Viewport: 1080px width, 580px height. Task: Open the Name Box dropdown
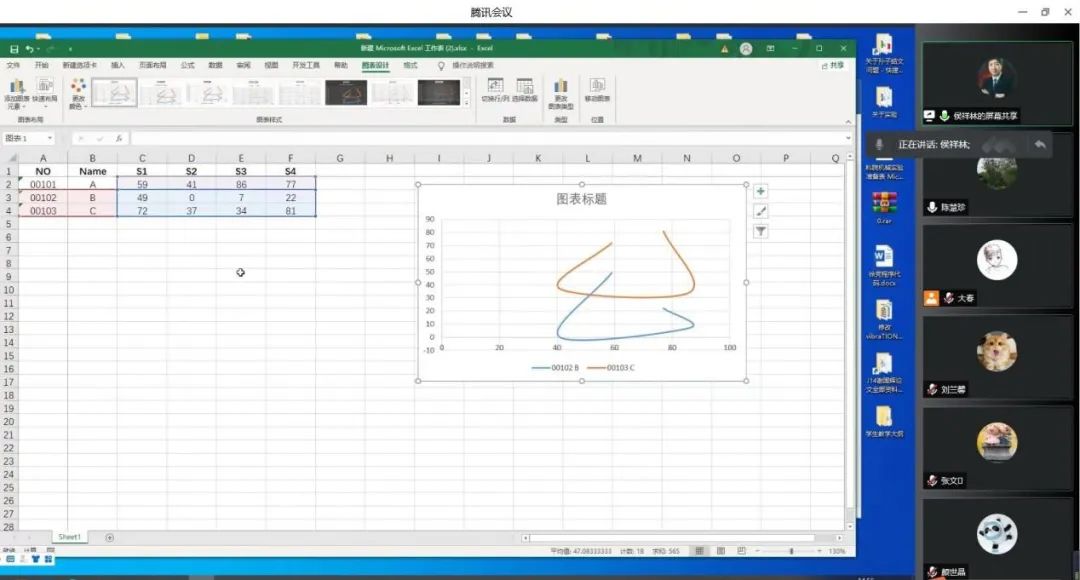click(x=51, y=139)
